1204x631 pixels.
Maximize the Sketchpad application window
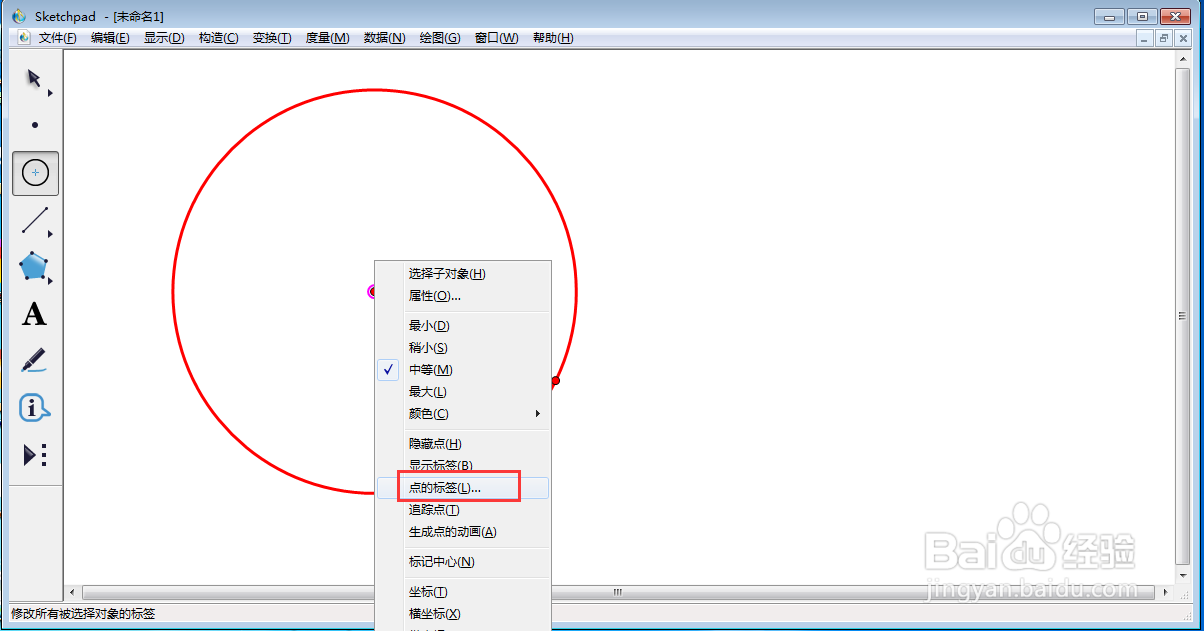click(x=1141, y=16)
